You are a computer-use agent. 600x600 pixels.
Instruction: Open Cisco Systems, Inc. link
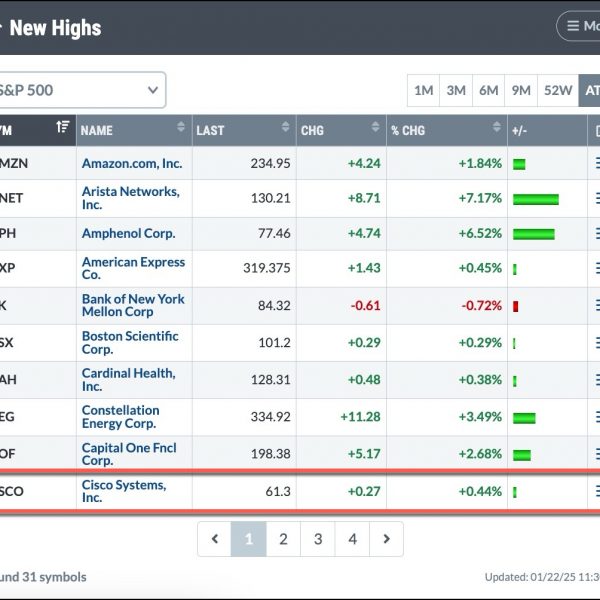[x=124, y=491]
